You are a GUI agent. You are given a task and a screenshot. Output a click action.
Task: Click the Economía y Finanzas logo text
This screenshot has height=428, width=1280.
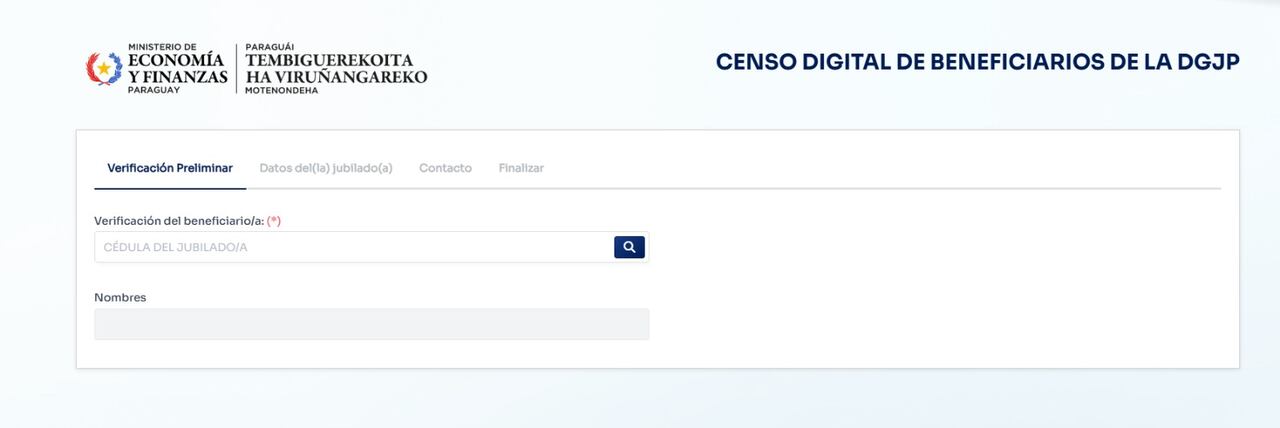click(177, 68)
